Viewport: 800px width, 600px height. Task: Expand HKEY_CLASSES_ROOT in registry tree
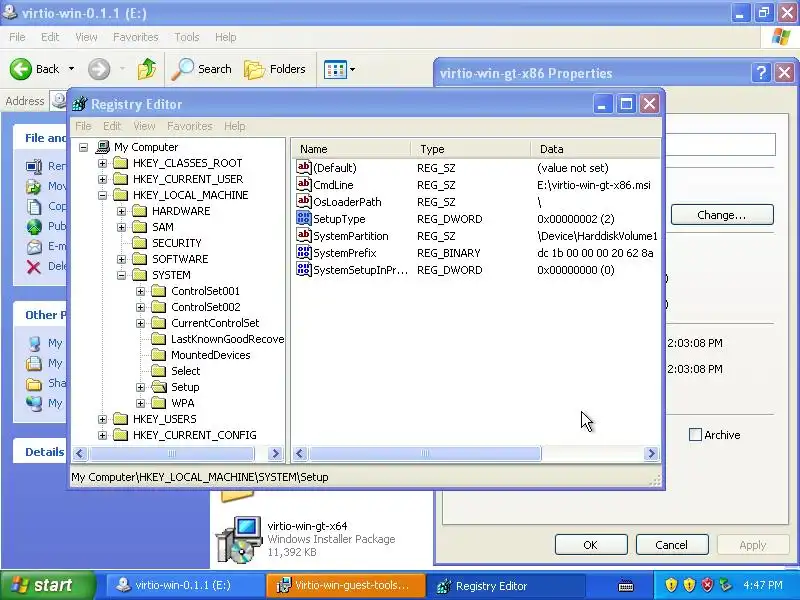[103, 163]
